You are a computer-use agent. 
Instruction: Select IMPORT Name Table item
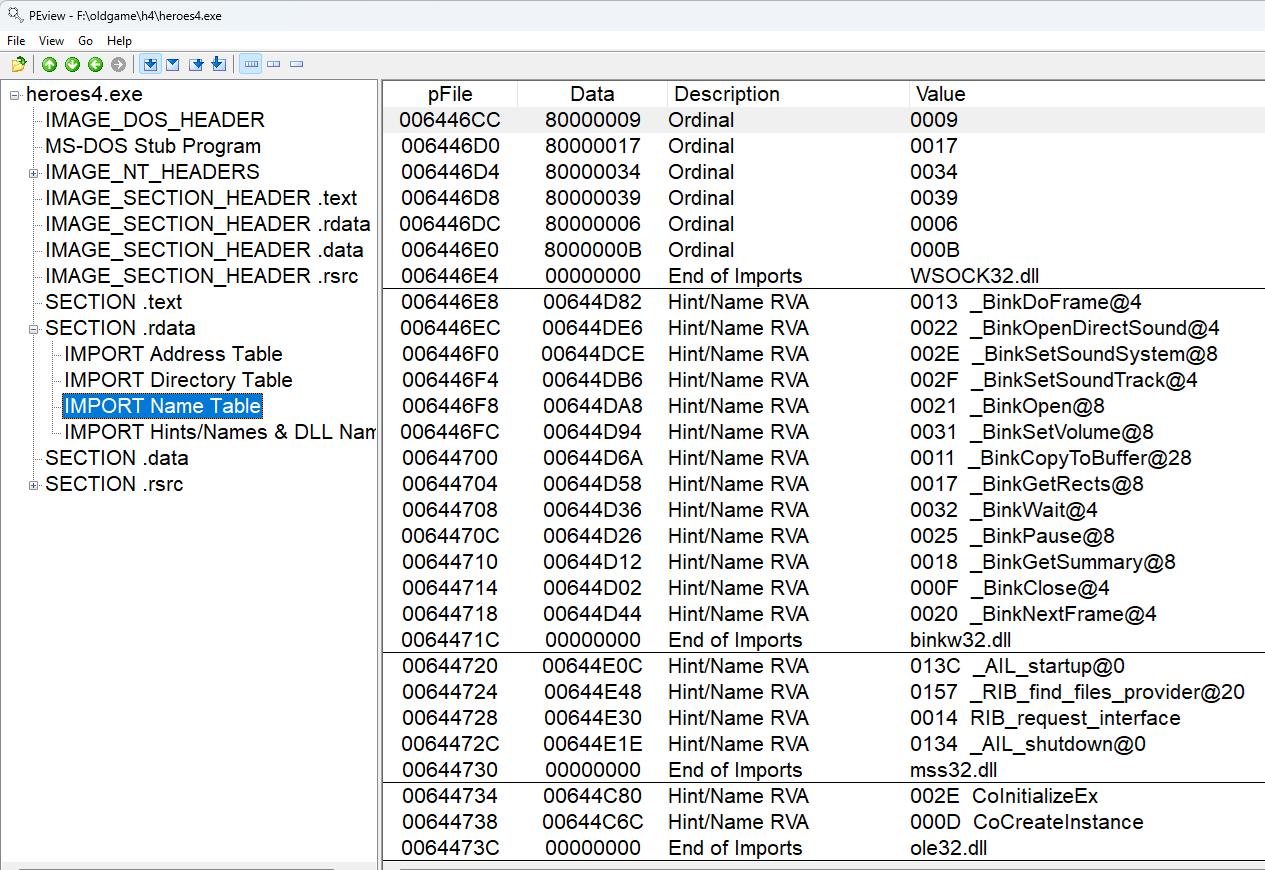(162, 406)
